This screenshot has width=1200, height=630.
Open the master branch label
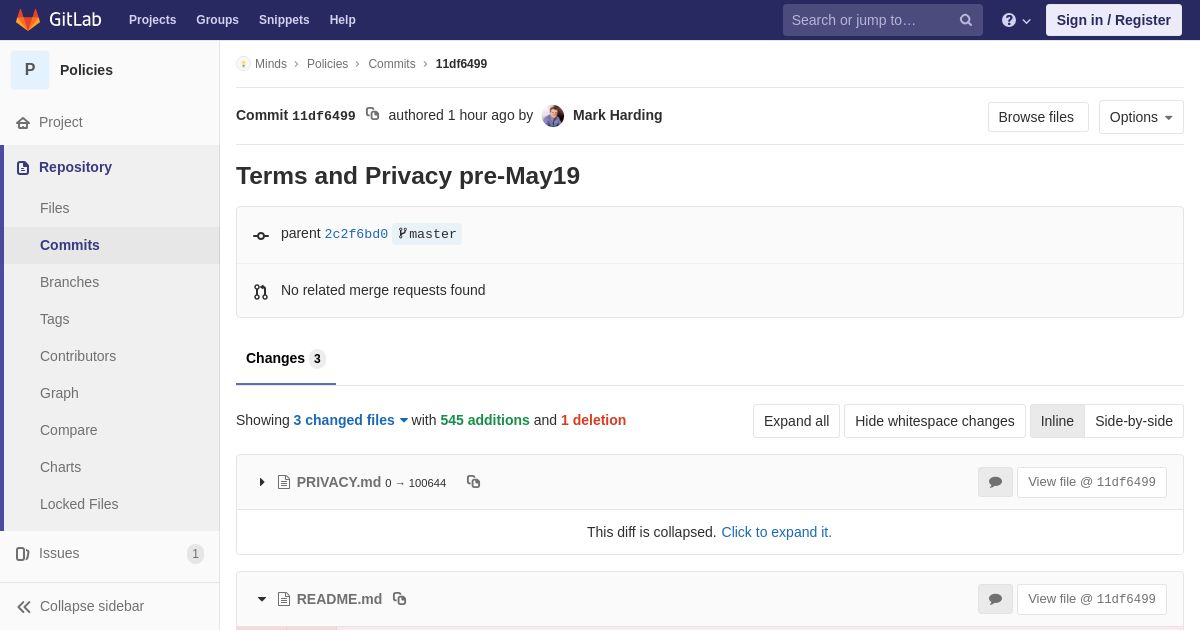click(x=427, y=234)
